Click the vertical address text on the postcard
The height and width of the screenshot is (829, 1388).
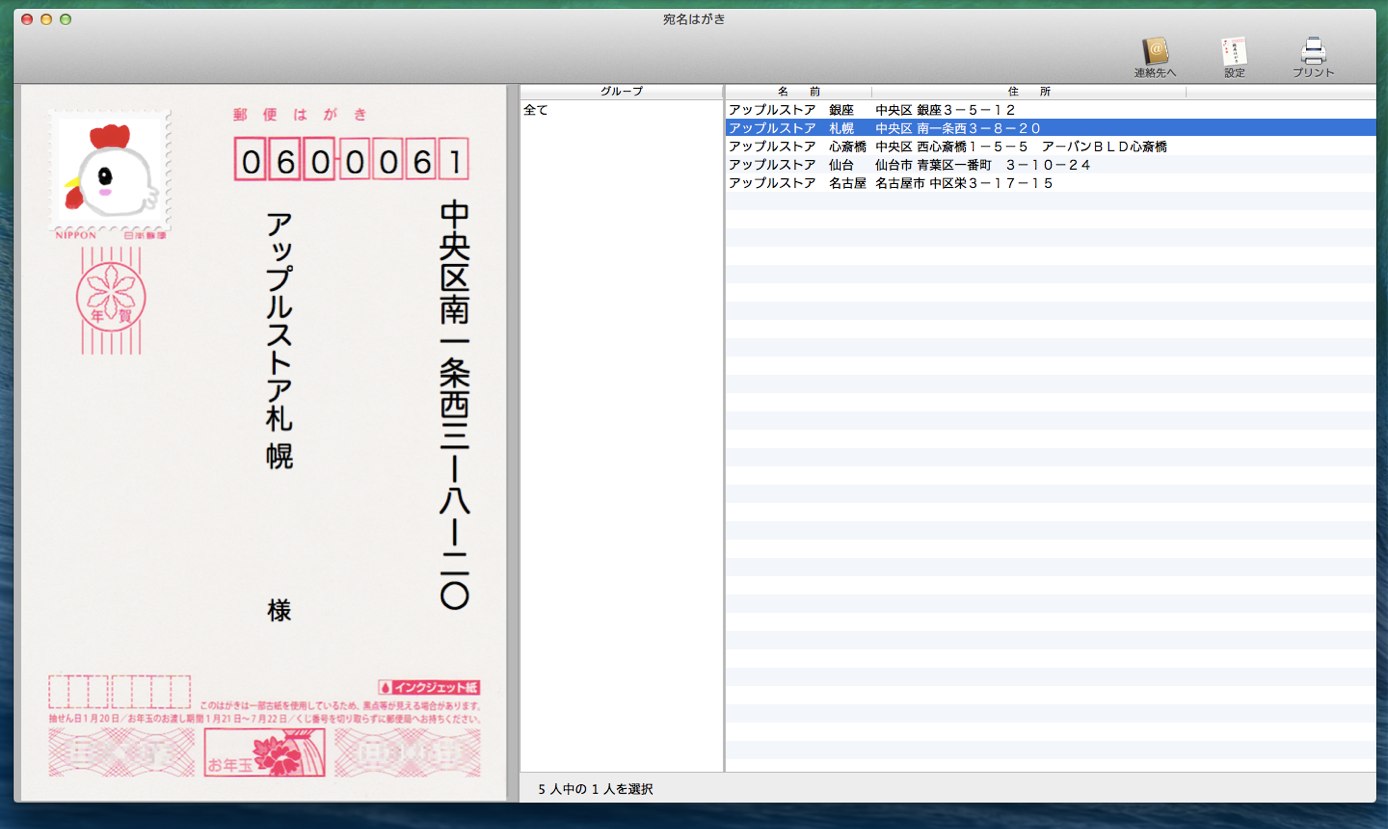tap(454, 405)
